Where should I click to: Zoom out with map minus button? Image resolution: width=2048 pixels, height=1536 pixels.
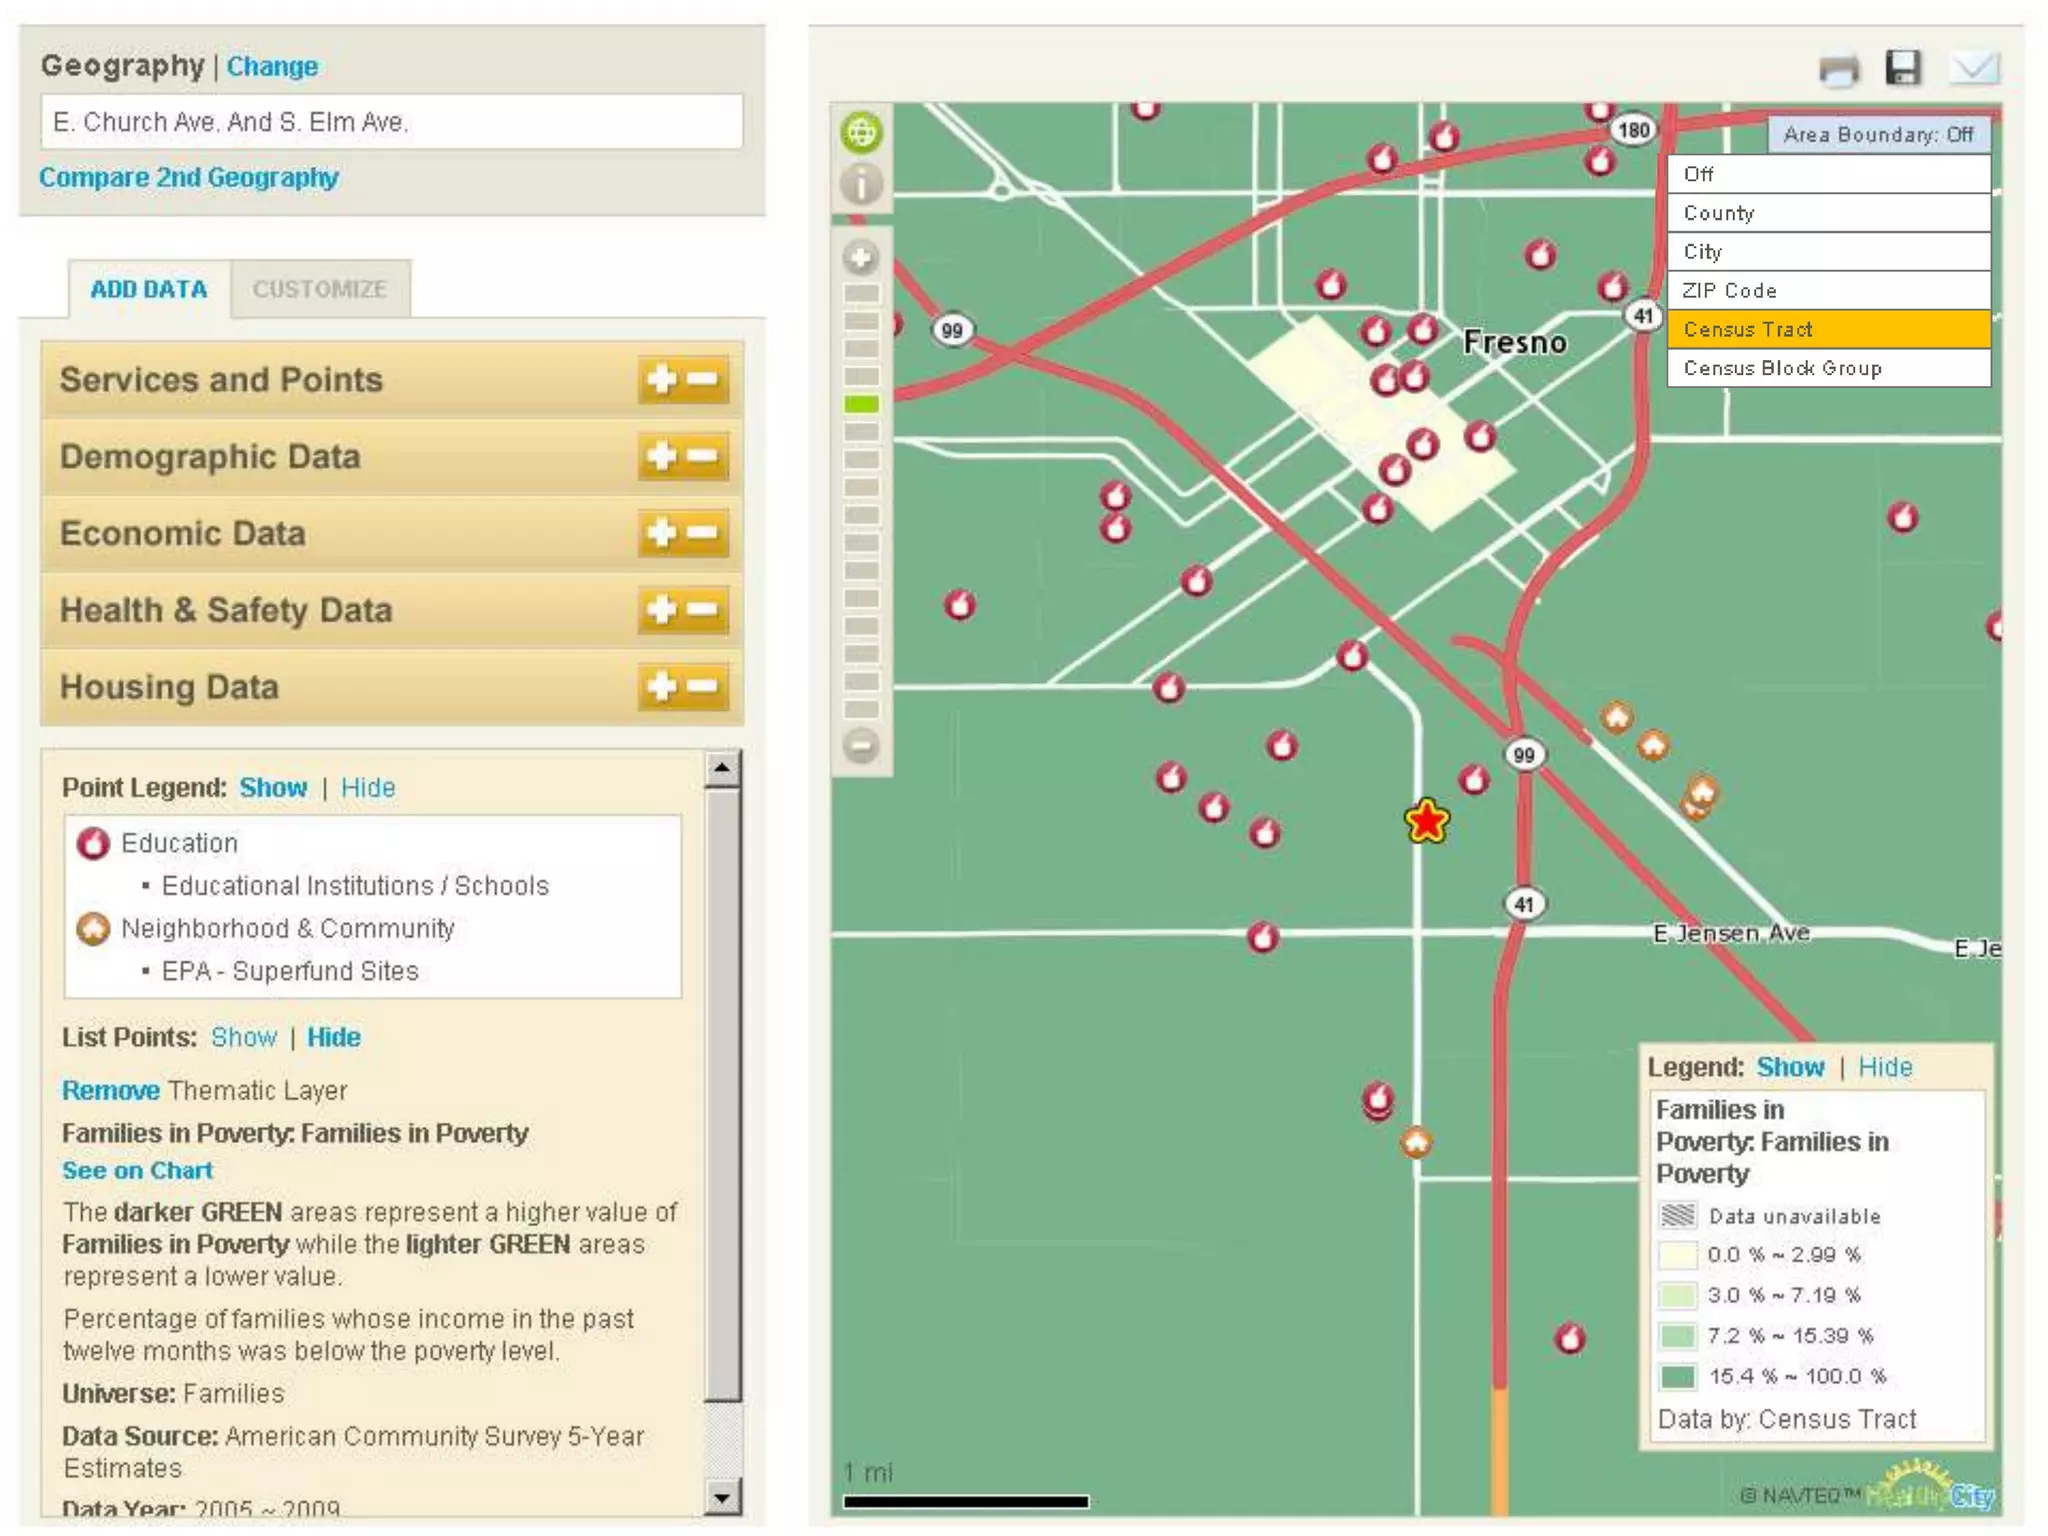(x=860, y=745)
